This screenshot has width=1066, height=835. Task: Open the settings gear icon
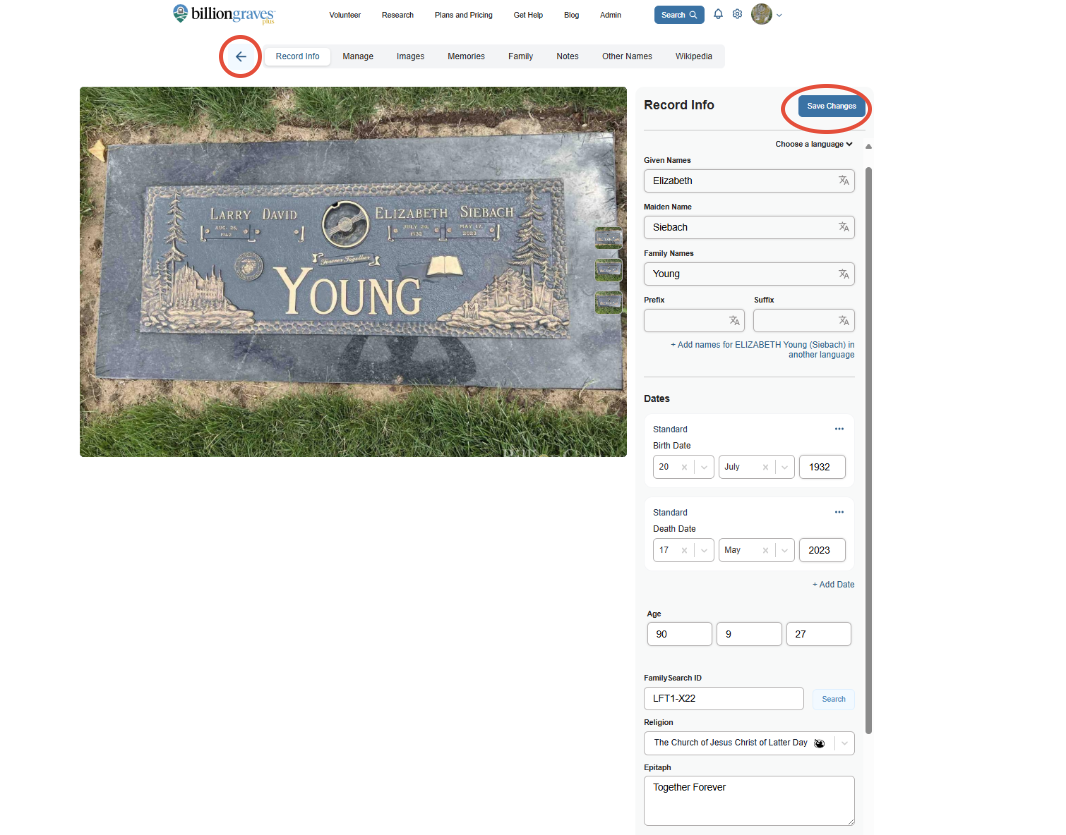coord(737,14)
